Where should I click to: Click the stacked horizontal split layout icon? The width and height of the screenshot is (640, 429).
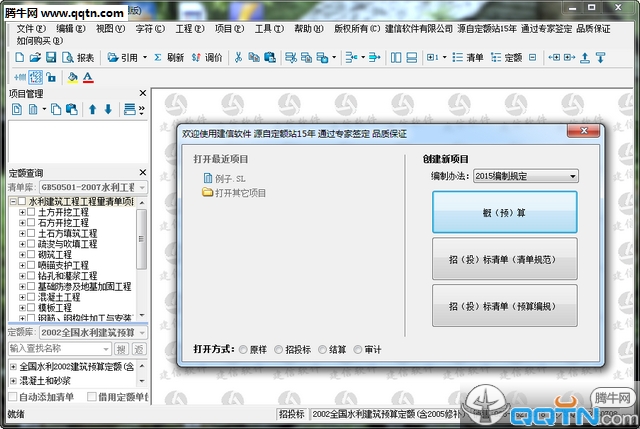tap(412, 58)
